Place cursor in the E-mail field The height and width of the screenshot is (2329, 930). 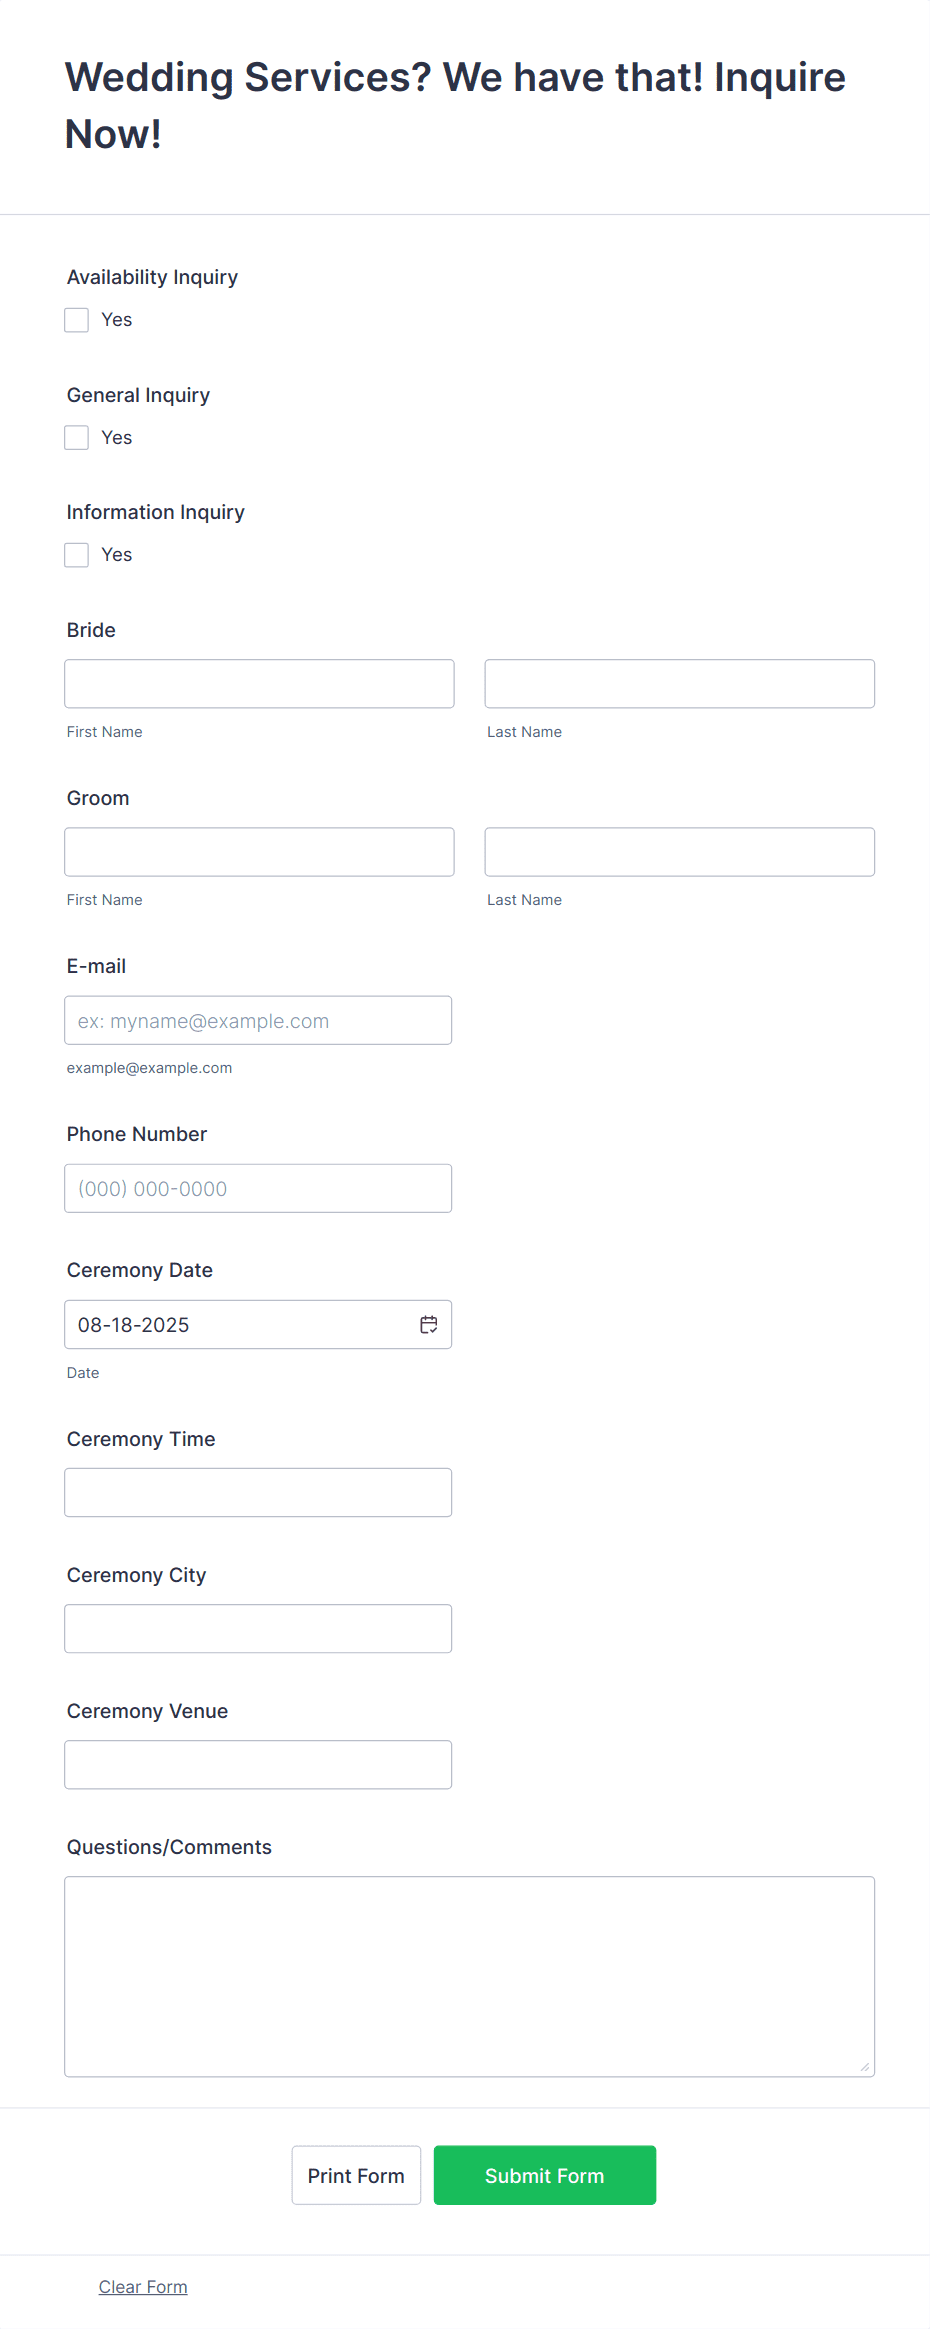pyautogui.click(x=258, y=1020)
